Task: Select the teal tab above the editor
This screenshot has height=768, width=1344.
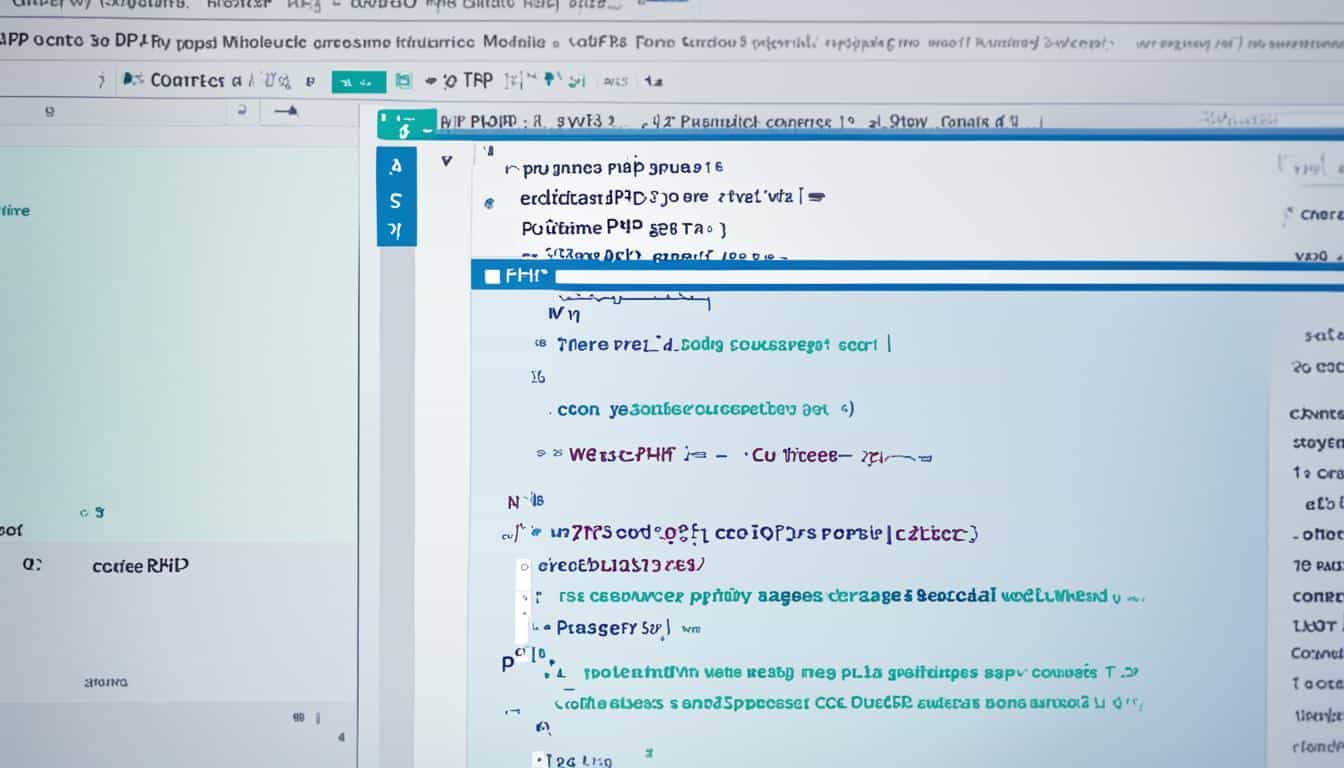Action: point(406,124)
